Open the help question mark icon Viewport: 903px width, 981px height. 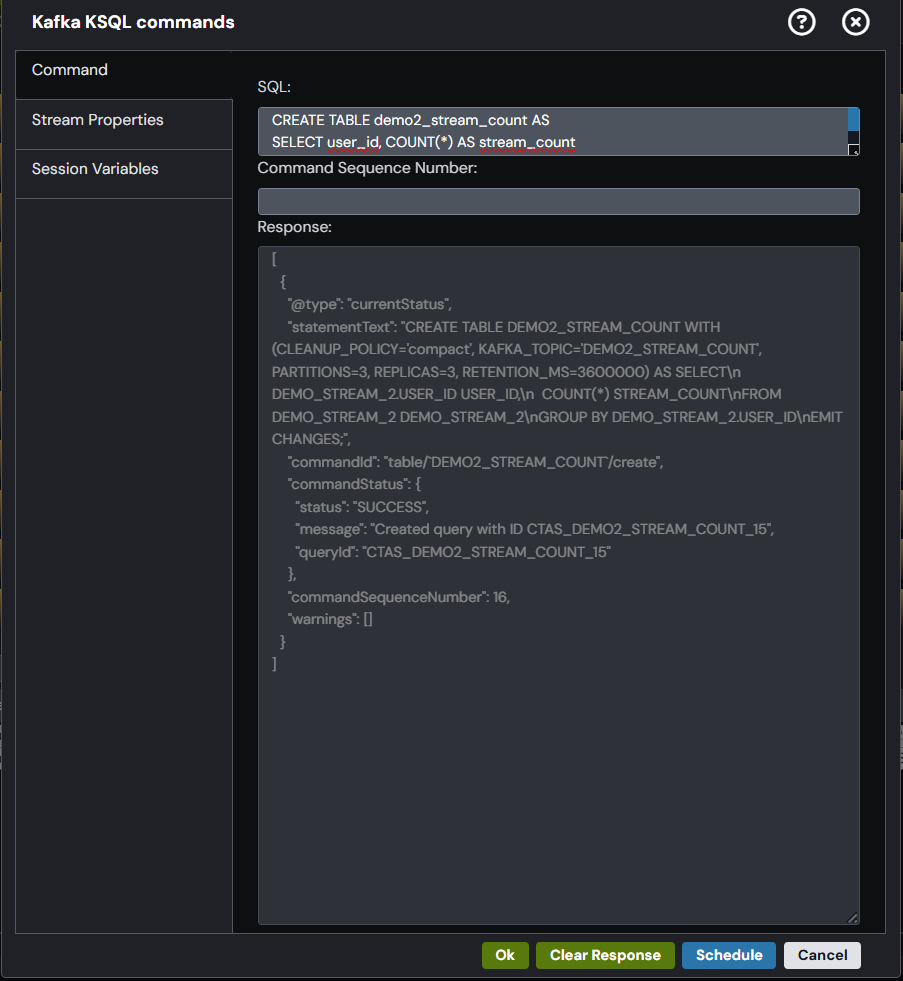click(801, 23)
